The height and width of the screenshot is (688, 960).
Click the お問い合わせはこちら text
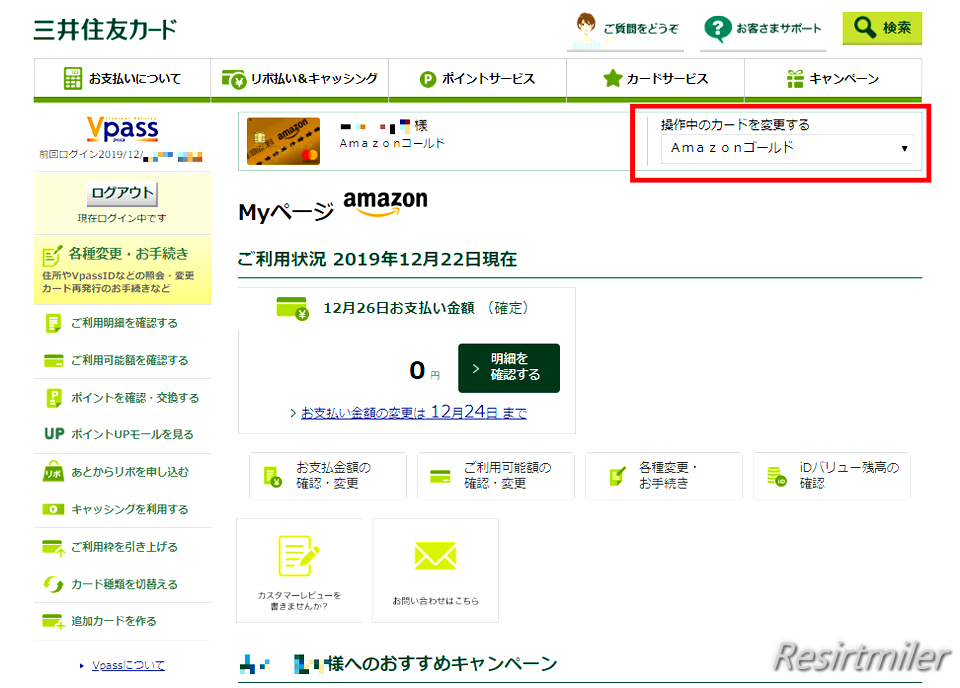point(435,601)
